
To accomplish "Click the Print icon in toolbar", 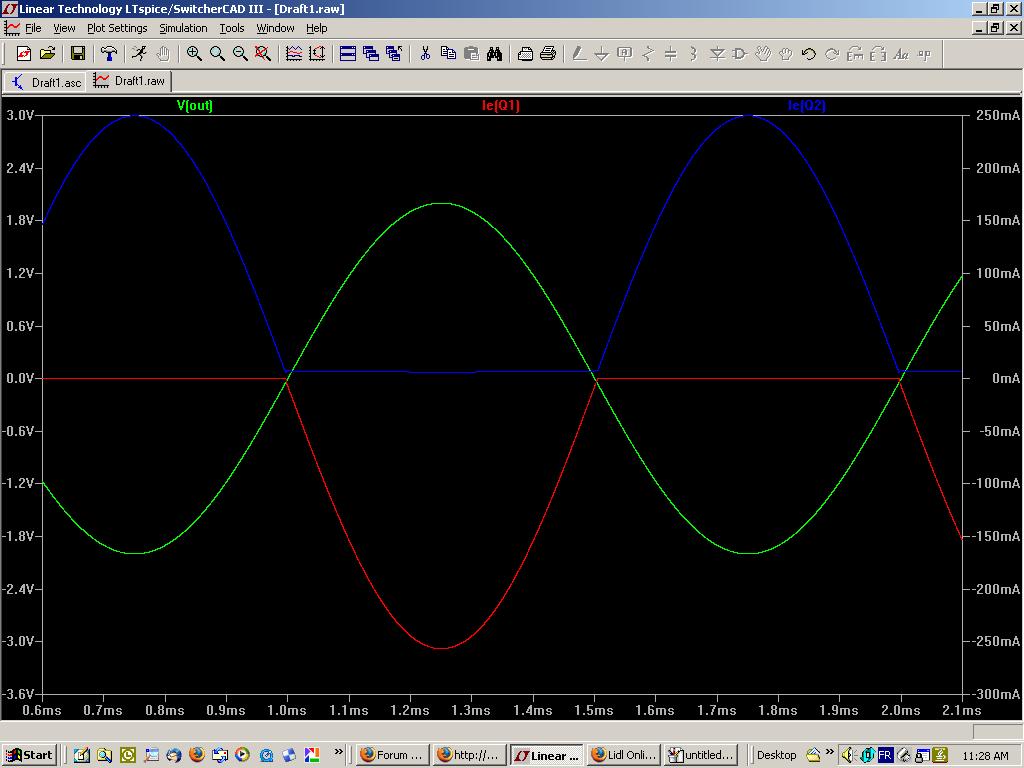I will (548, 54).
